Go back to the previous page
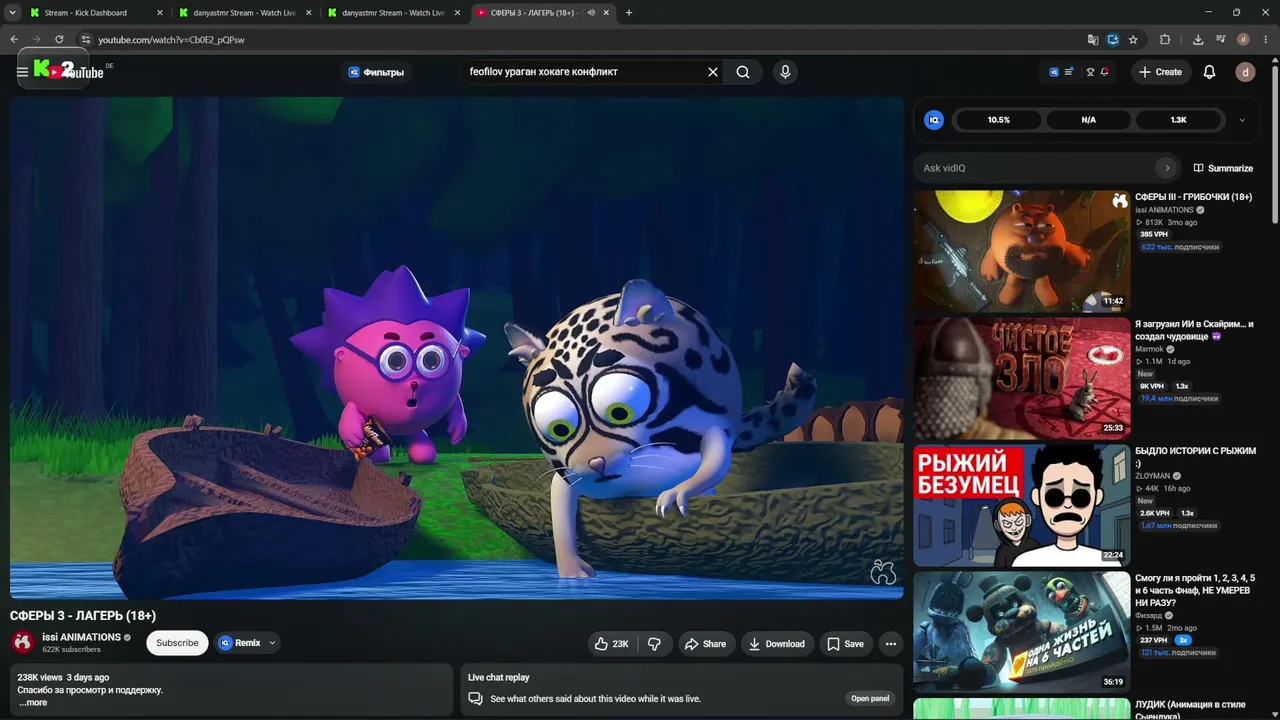 coord(14,40)
